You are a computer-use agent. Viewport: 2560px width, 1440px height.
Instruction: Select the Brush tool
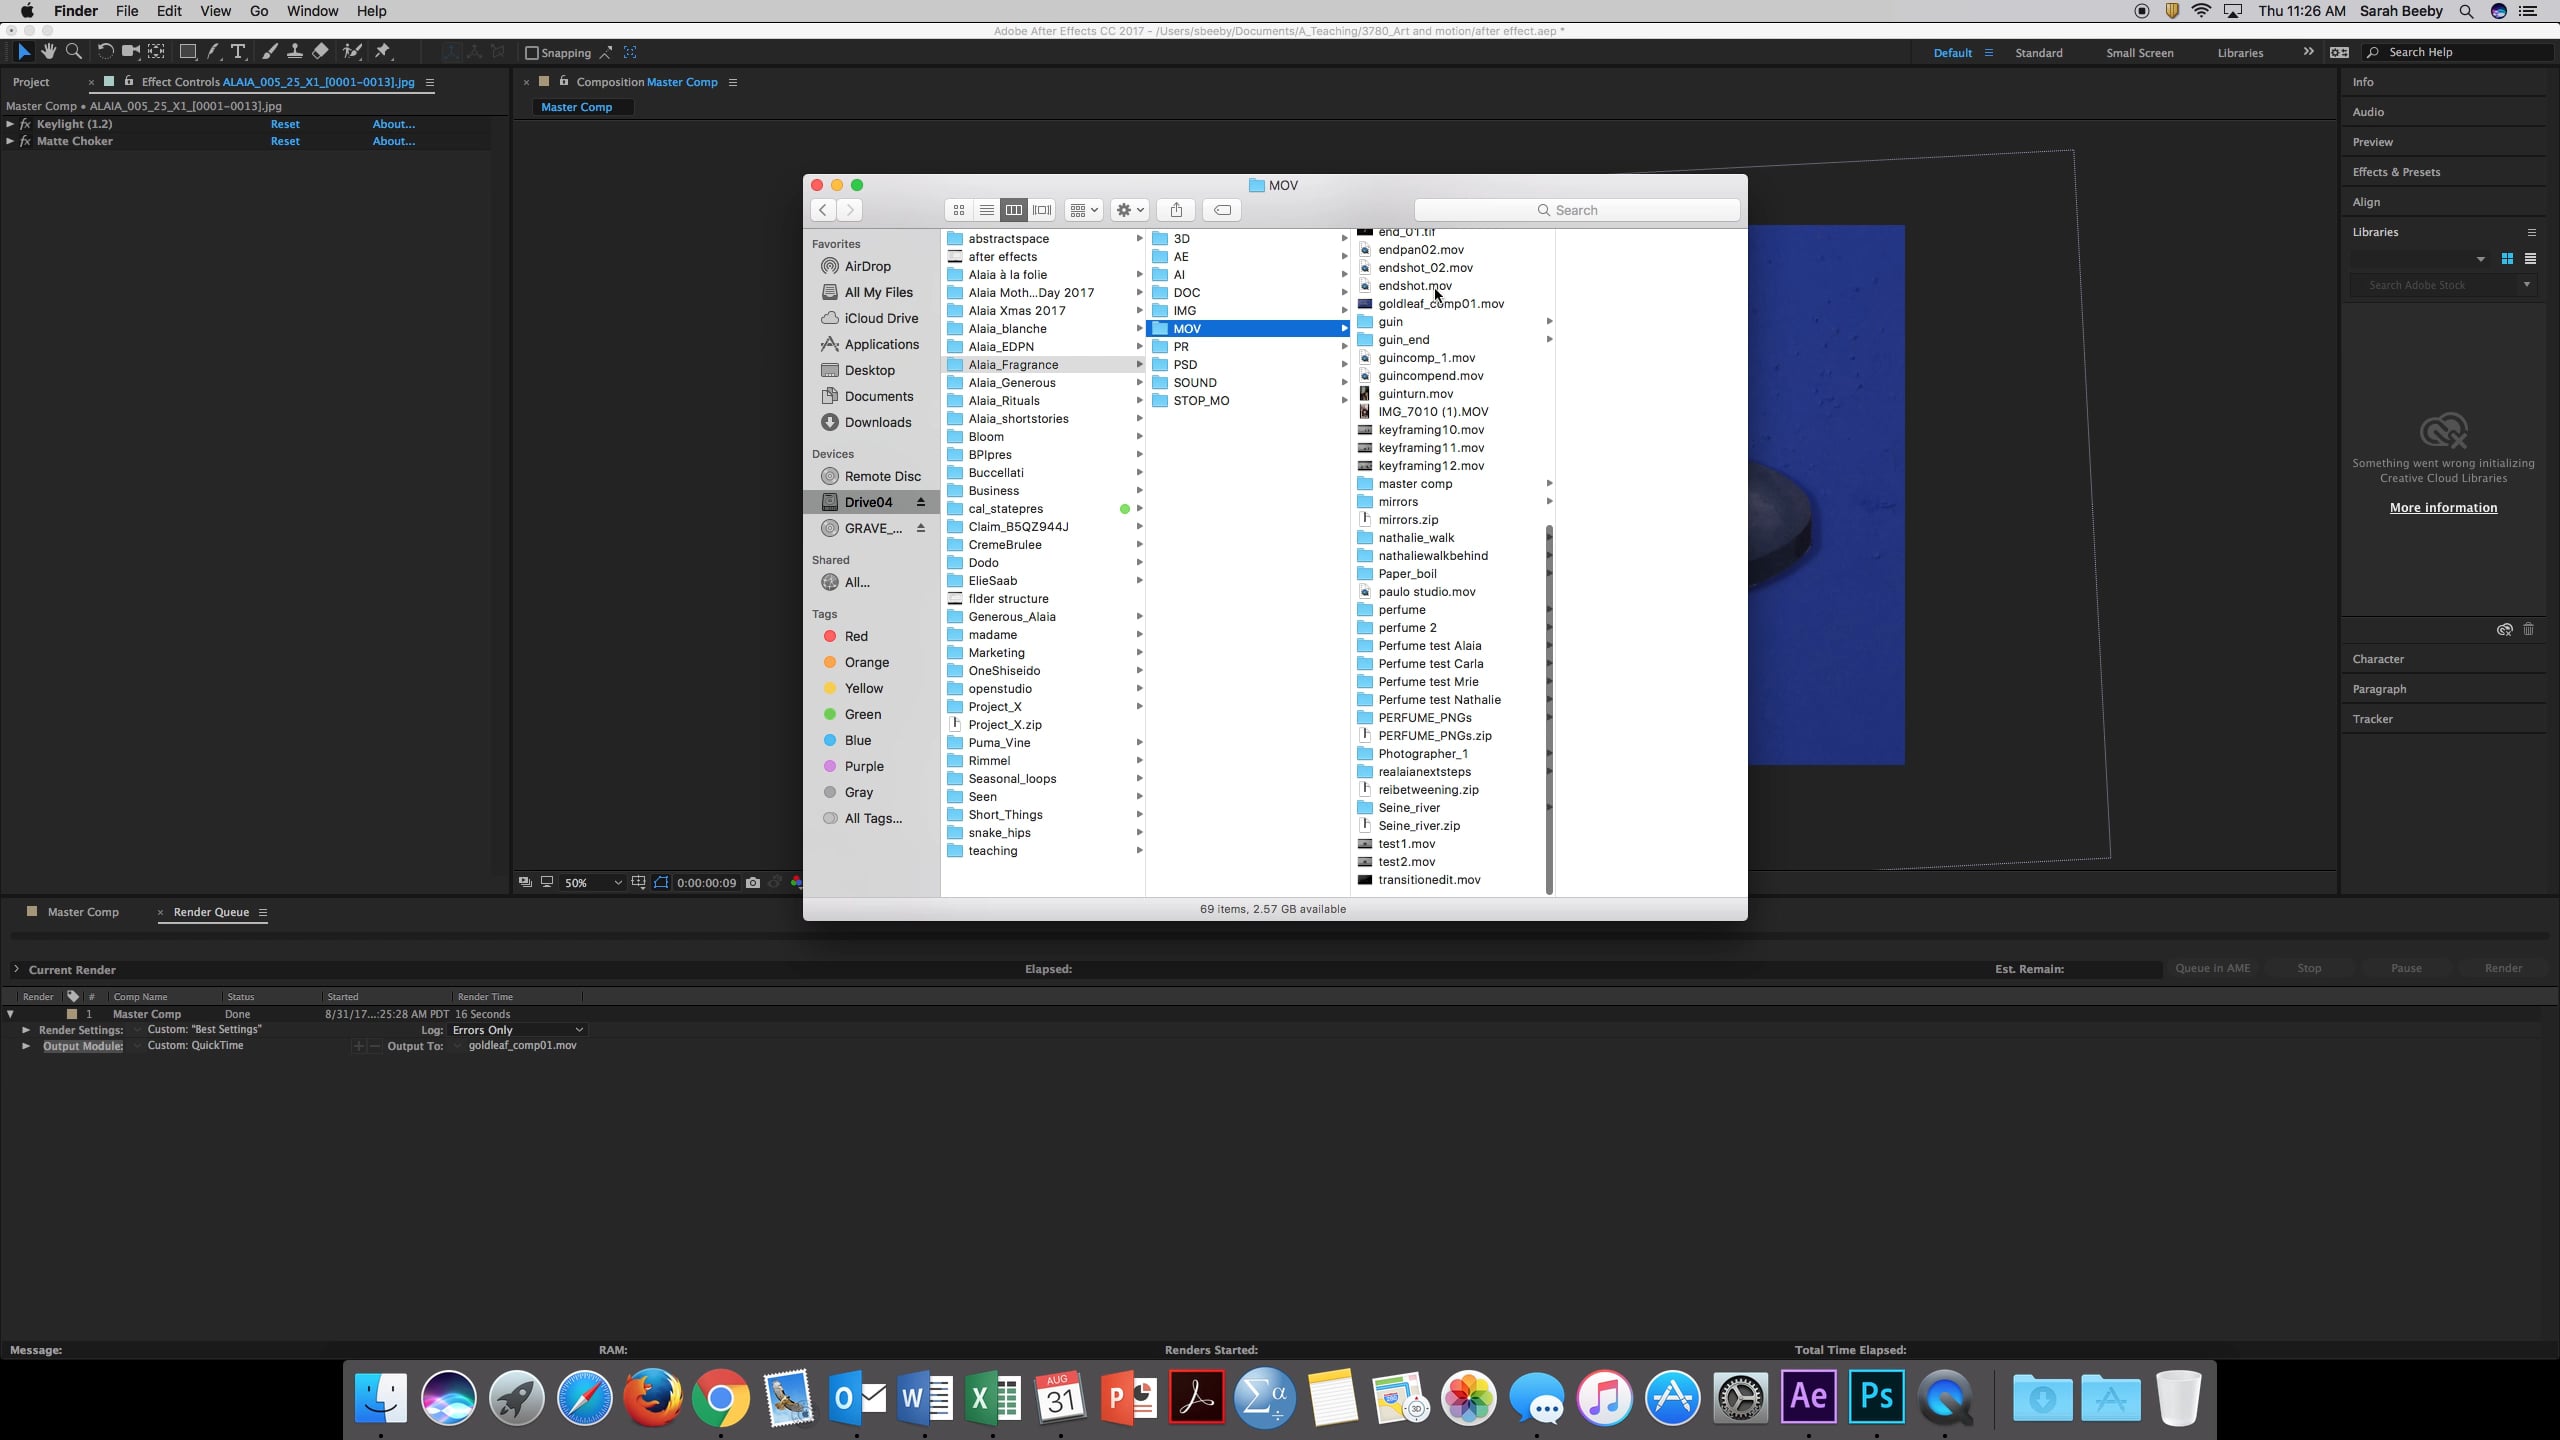point(270,52)
